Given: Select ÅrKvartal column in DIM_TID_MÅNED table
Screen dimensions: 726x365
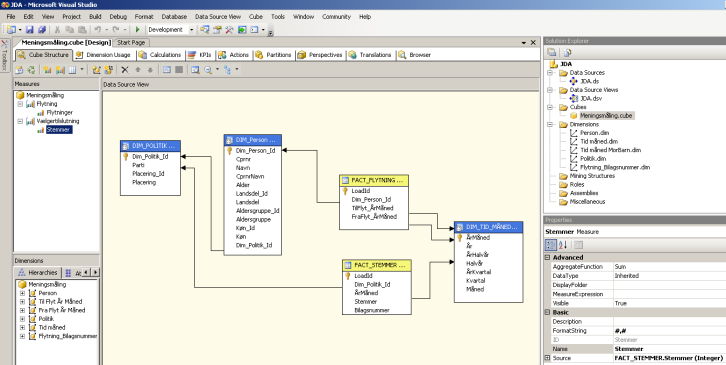Looking at the screenshot, I should (x=479, y=272).
